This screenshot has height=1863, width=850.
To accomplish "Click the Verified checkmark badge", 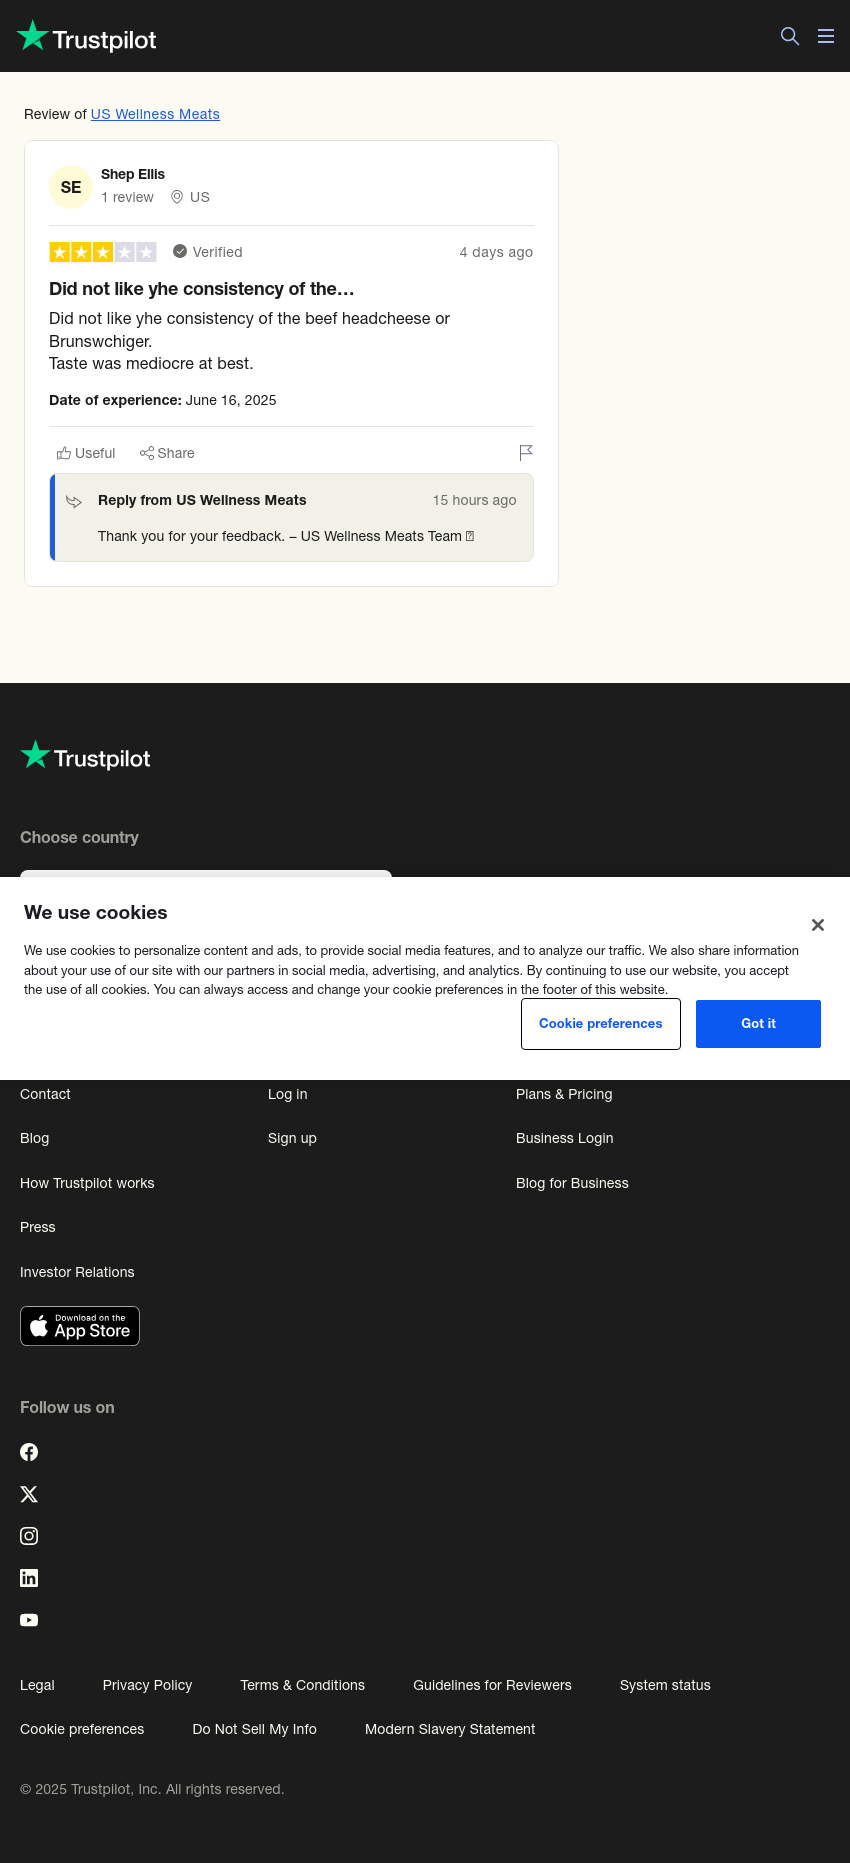I will pyautogui.click(x=180, y=251).
